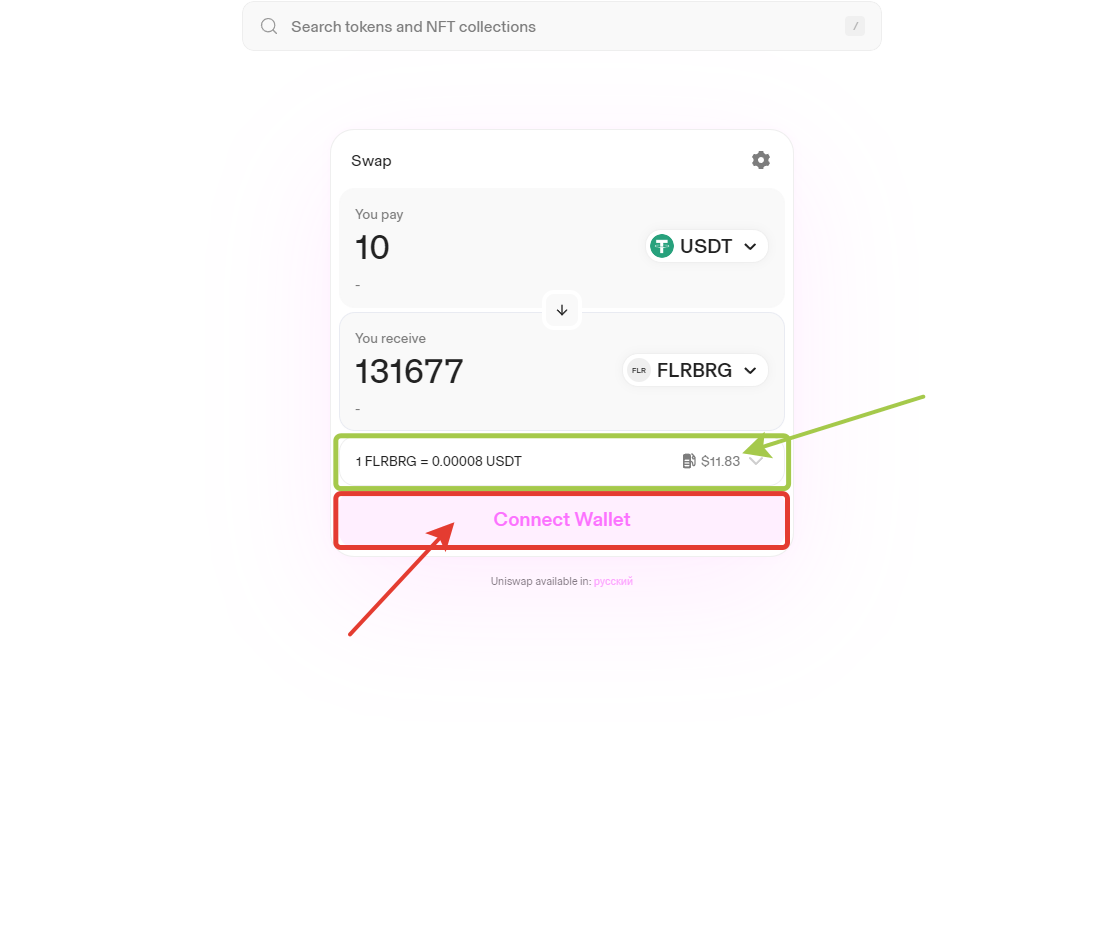The height and width of the screenshot is (929, 1102).
Task: Open the USDT dropdown chevron
Action: tap(750, 246)
